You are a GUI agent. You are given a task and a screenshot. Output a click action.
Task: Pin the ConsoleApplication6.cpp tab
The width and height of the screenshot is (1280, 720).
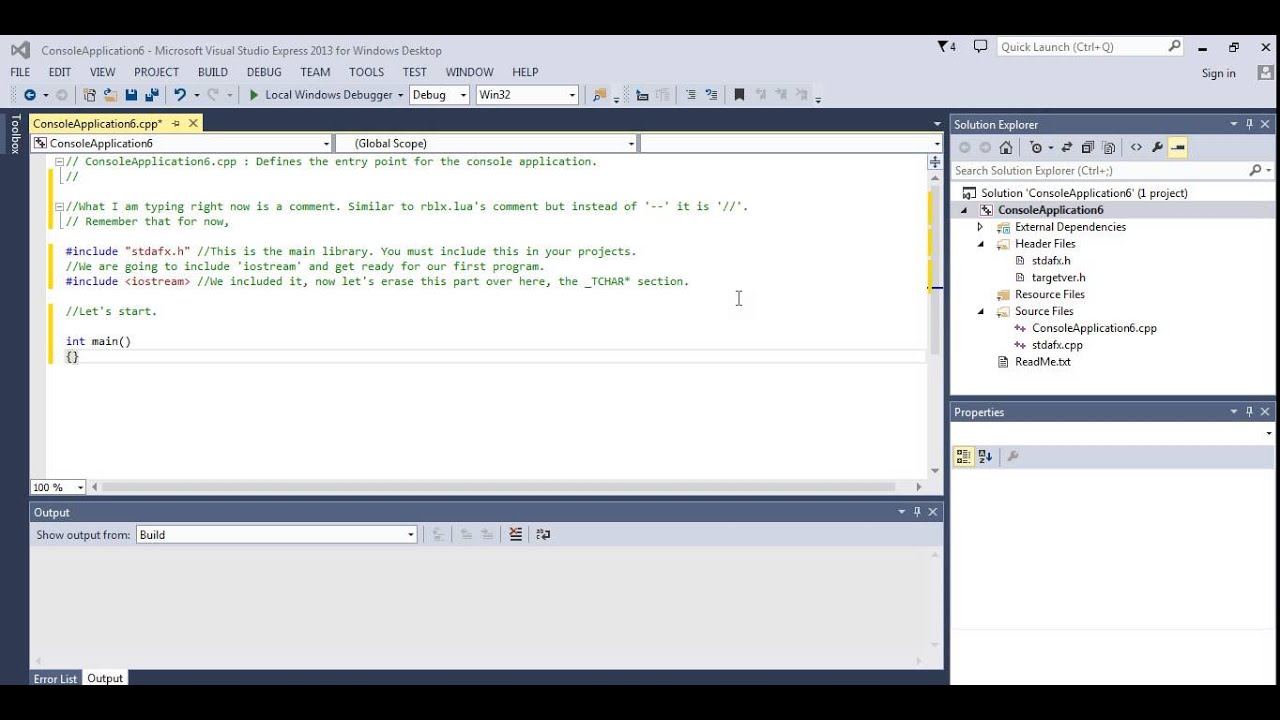pos(176,124)
